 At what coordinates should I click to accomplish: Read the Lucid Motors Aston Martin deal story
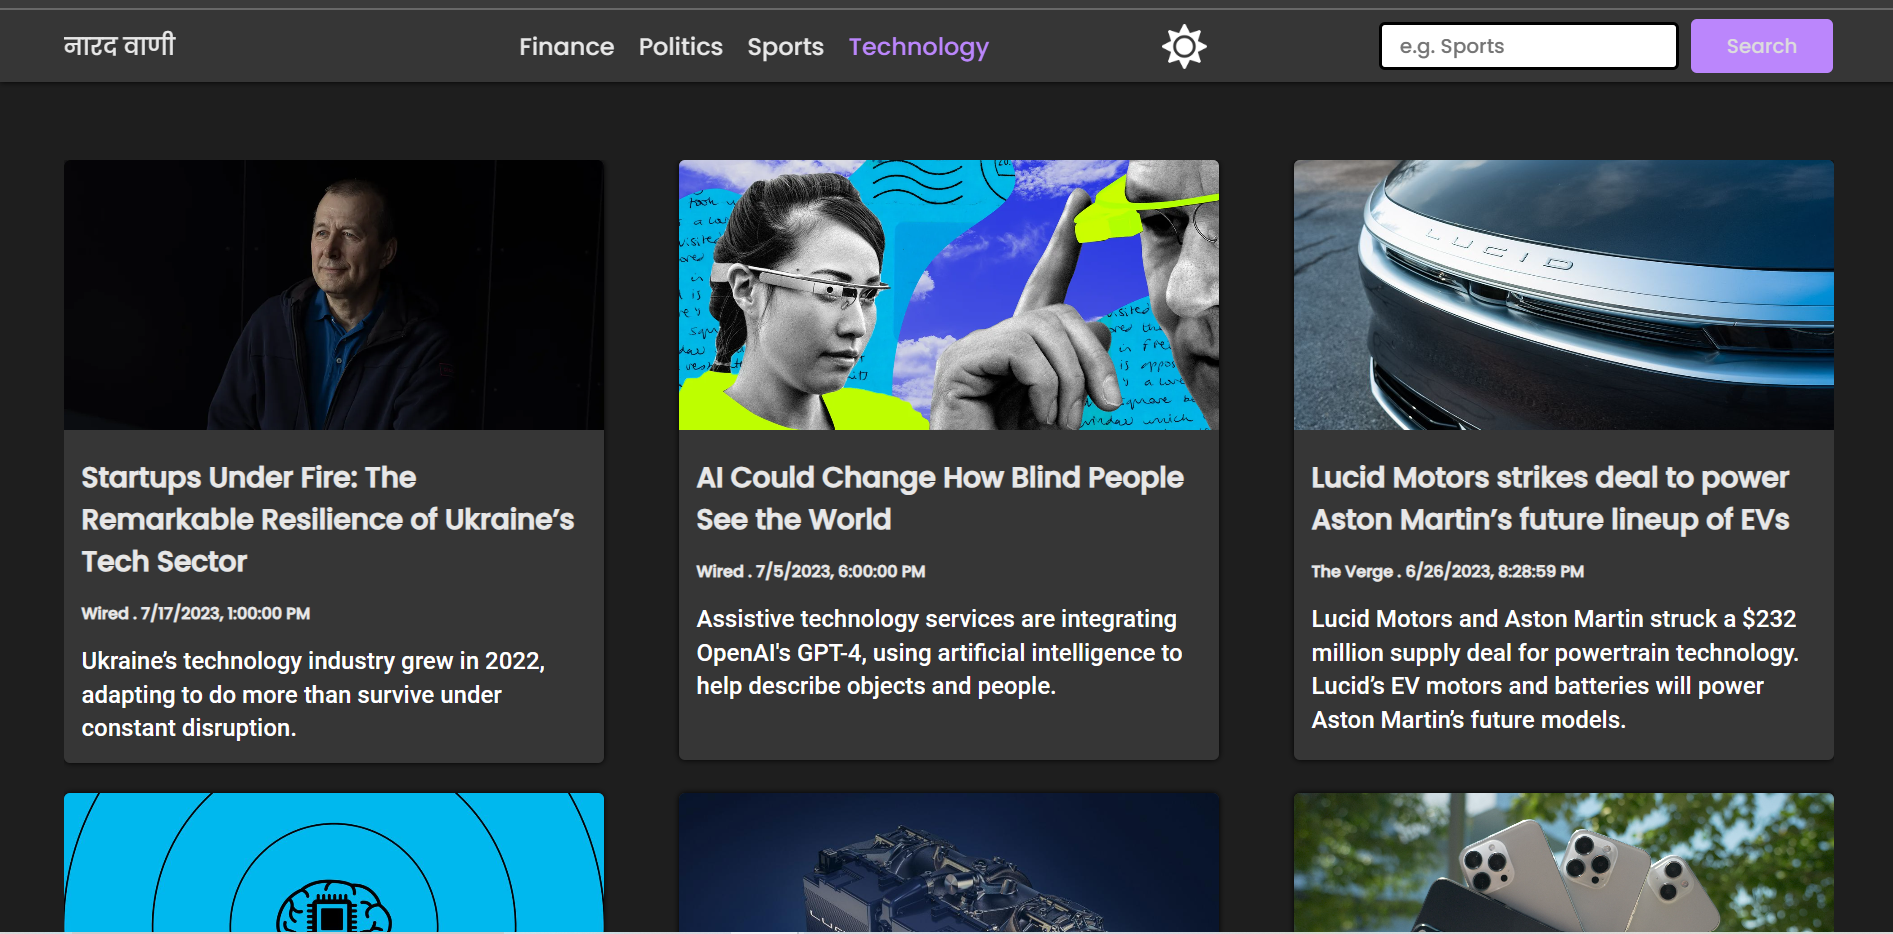[1549, 498]
